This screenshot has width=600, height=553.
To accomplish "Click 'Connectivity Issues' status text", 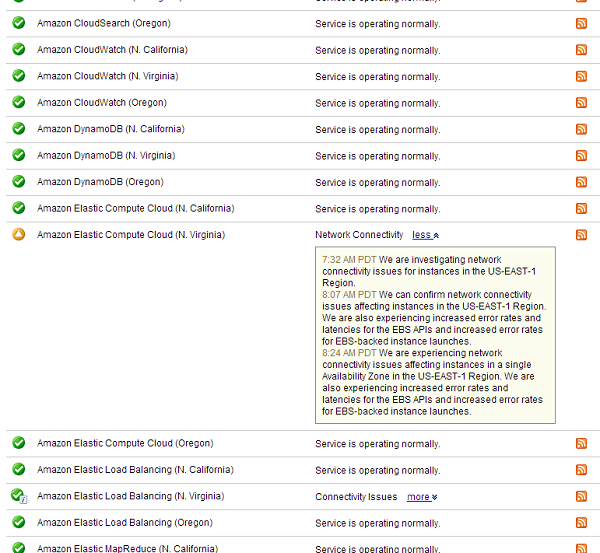I will pyautogui.click(x=356, y=497).
